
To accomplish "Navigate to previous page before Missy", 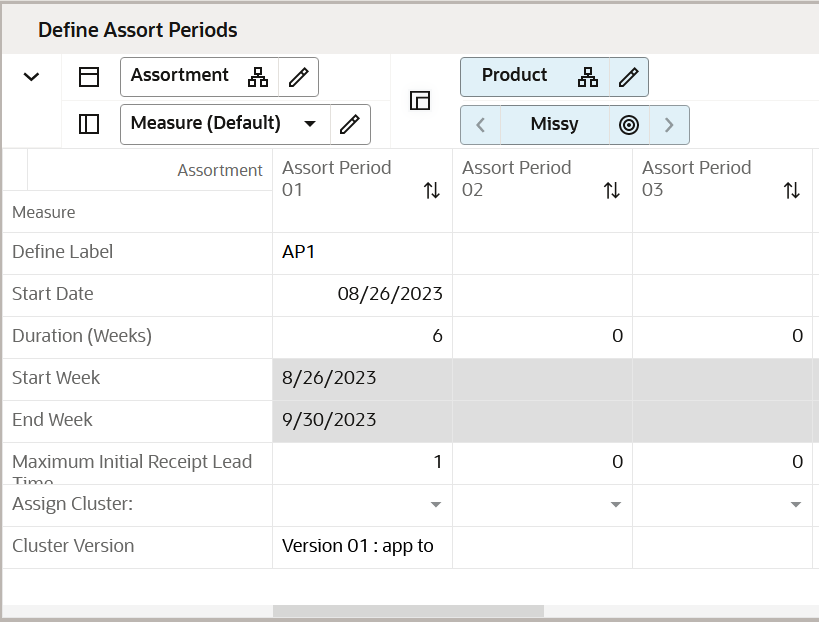I will click(481, 124).
